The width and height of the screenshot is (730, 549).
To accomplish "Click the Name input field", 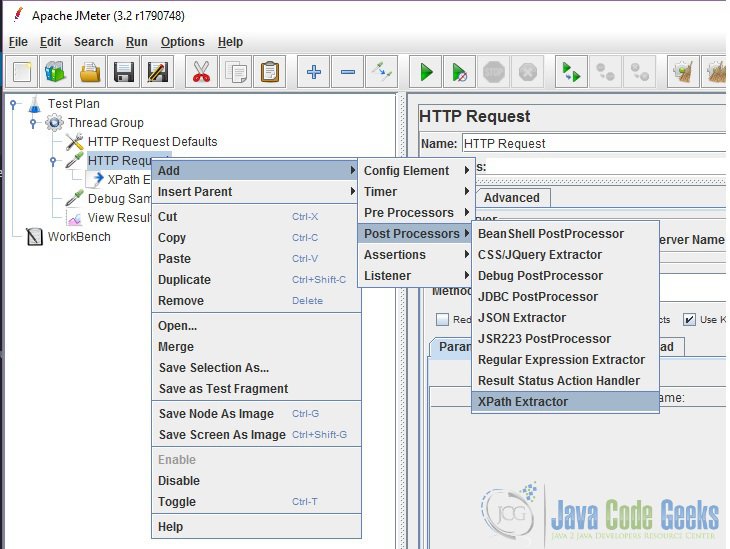I will pos(594,143).
